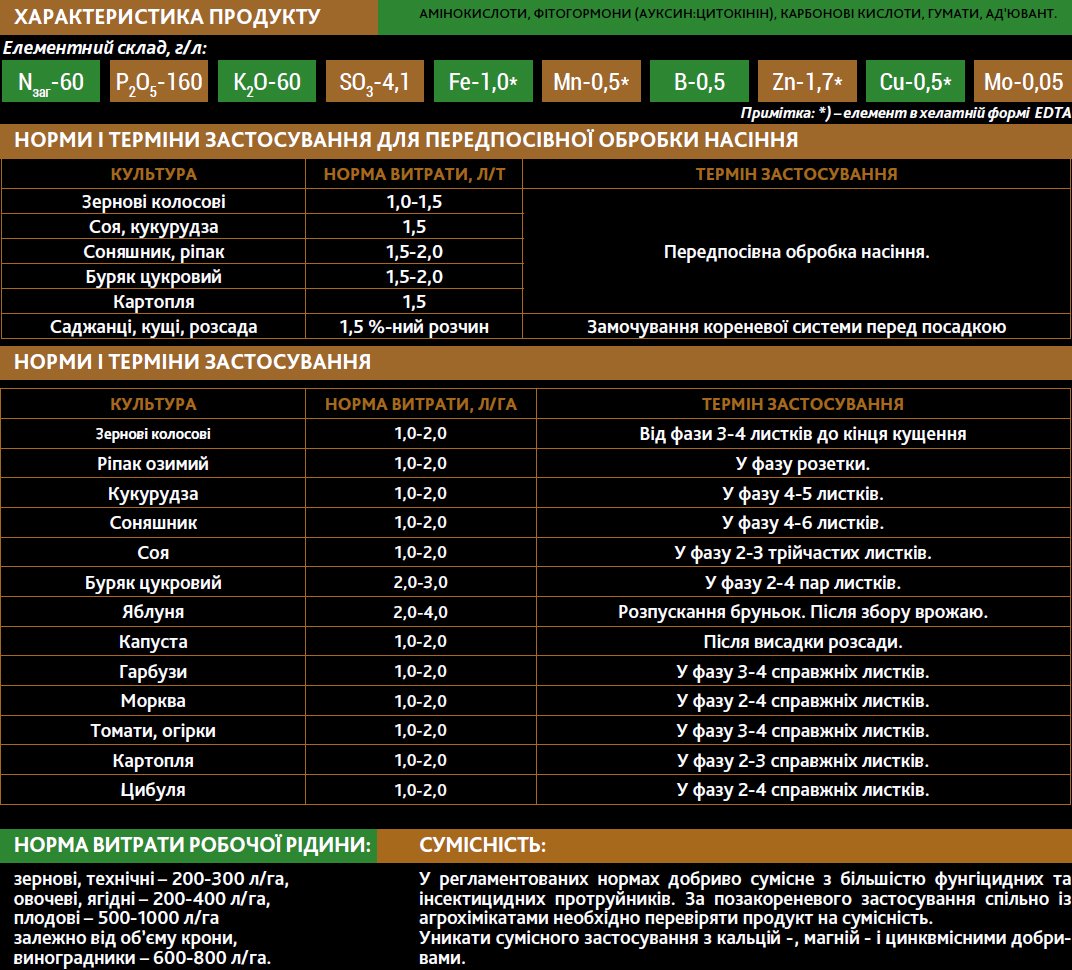Click 'Елементний склад, г/л:' label
1072x970 pixels.
coord(105,48)
